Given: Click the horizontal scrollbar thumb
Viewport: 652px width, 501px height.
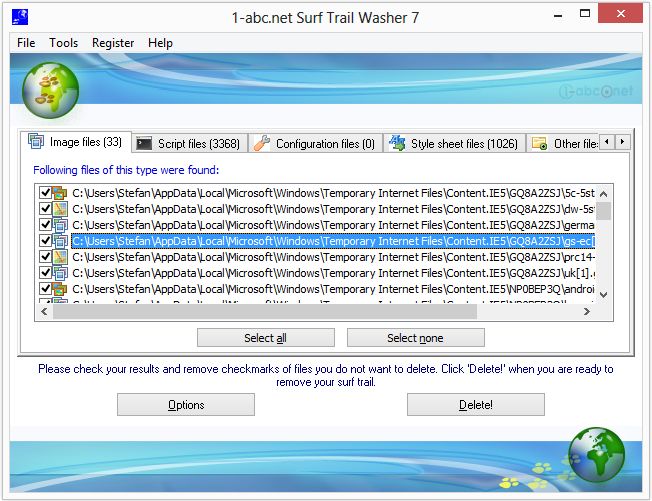Looking at the screenshot, I should point(265,311).
